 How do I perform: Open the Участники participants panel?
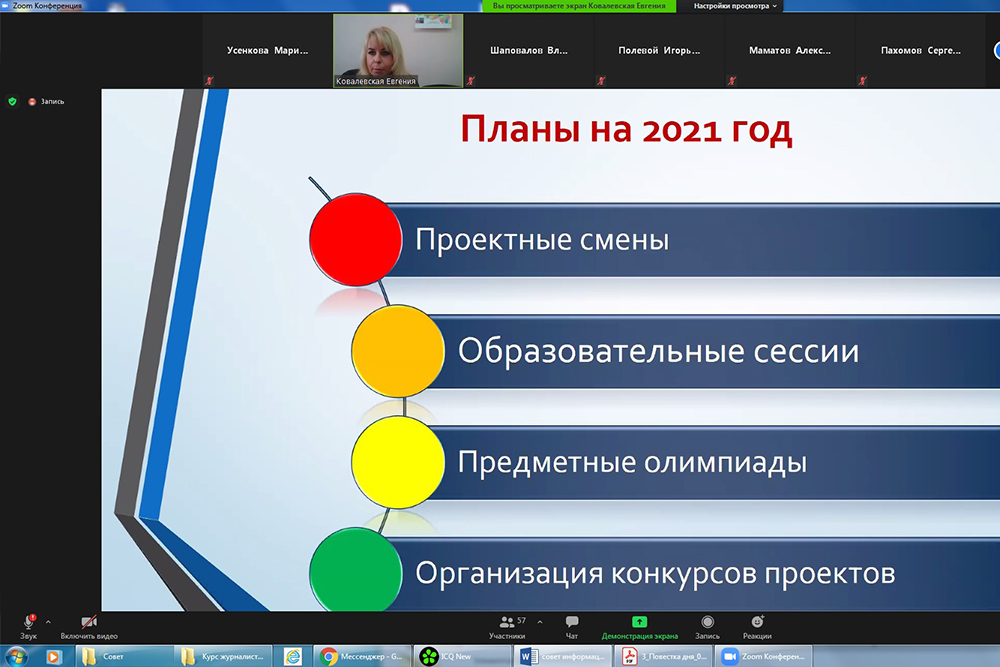coord(507,627)
